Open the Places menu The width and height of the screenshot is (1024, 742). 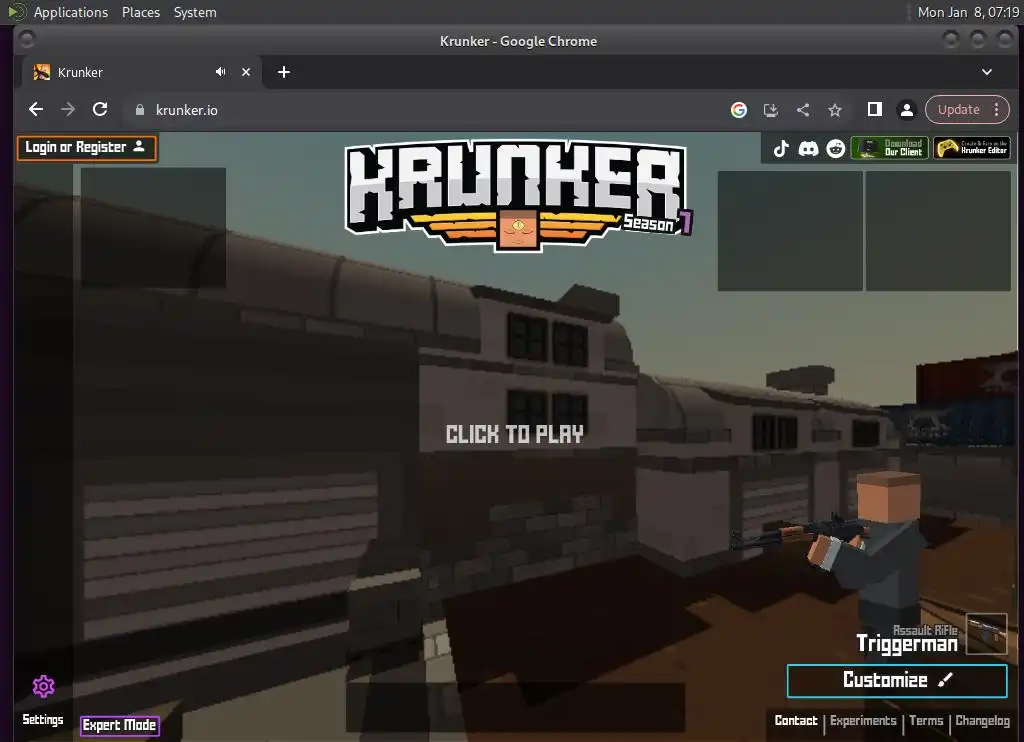tap(140, 12)
